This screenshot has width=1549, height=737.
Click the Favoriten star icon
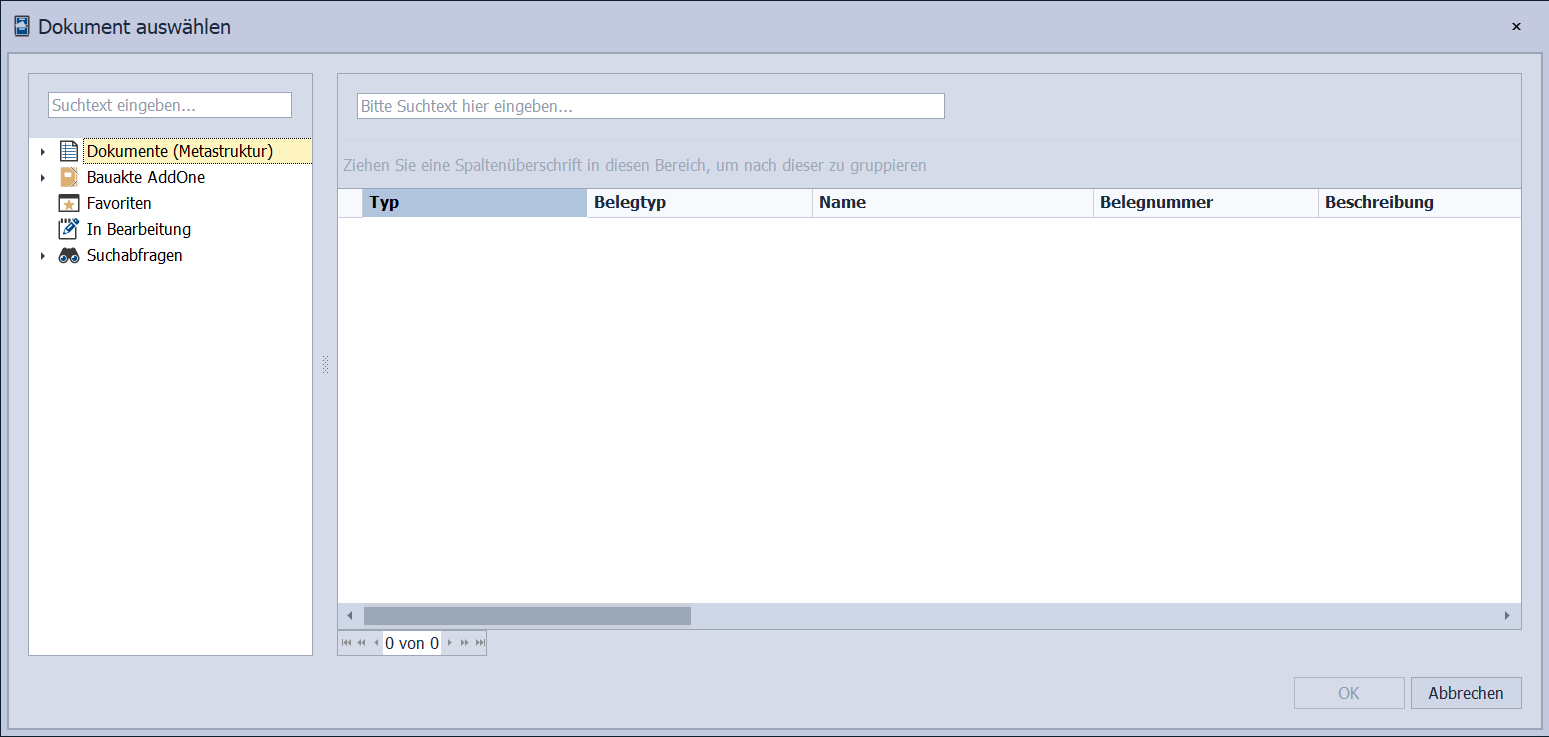tap(69, 203)
